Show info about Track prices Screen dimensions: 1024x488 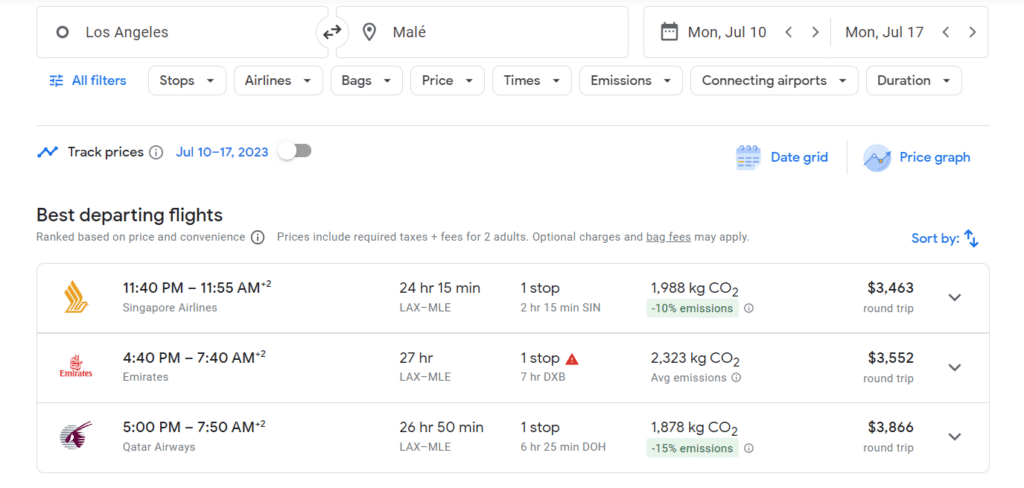155,153
